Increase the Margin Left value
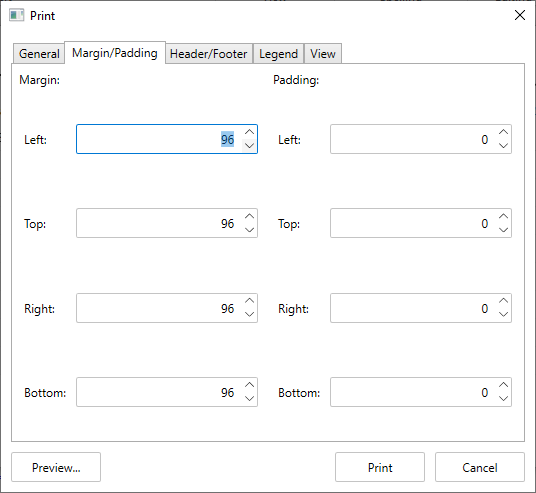Screen dimensions: 536x493 coord(250,132)
